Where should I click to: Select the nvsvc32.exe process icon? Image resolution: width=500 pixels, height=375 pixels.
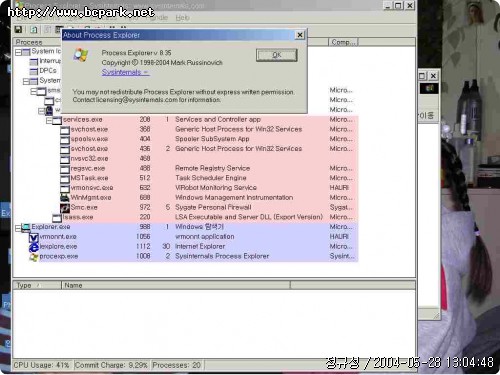[x=65, y=159]
